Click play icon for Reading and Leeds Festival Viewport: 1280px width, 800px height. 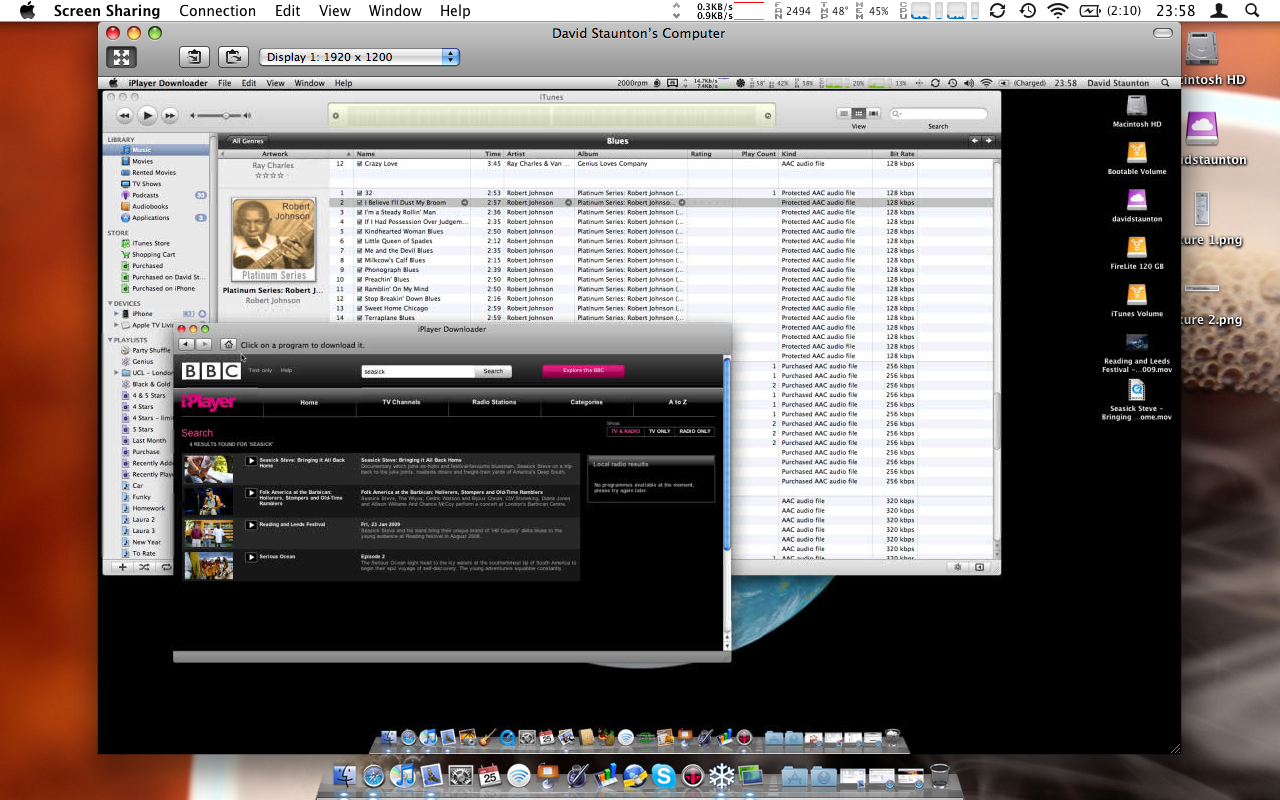(251, 525)
